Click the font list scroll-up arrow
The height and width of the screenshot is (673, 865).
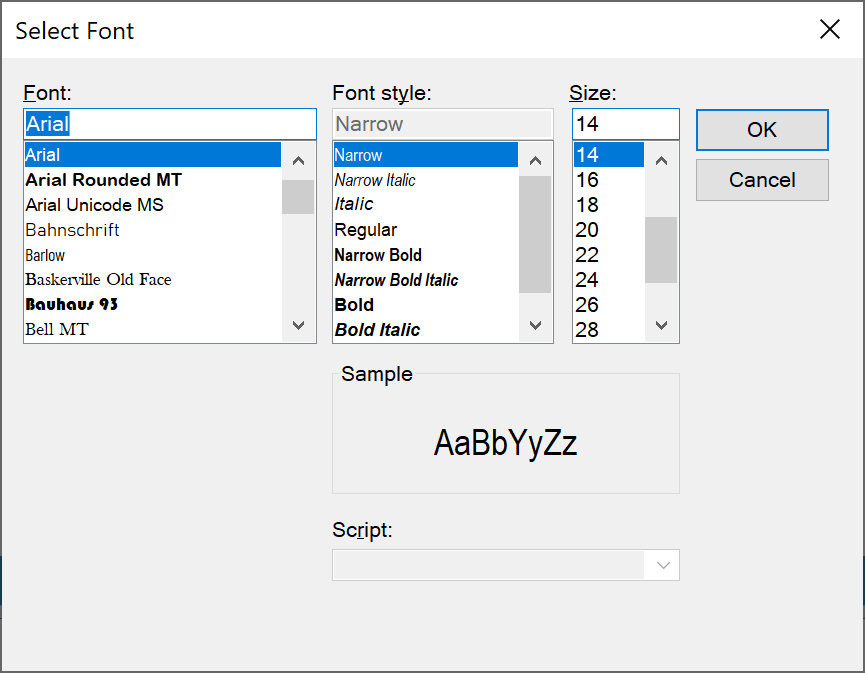[298, 161]
